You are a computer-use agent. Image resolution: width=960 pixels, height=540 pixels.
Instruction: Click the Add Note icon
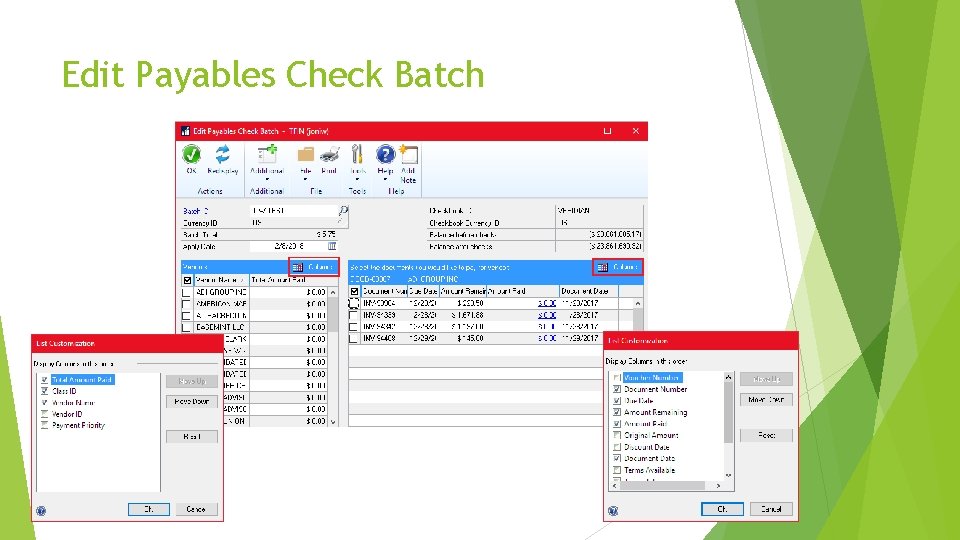(x=408, y=154)
